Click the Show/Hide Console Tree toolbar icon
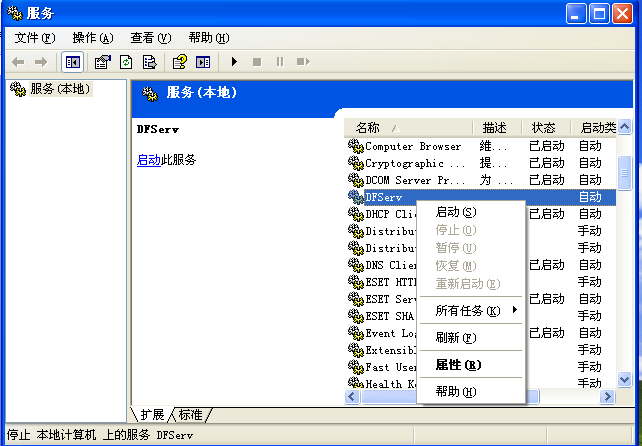Image resolution: width=642 pixels, height=446 pixels. point(72,62)
